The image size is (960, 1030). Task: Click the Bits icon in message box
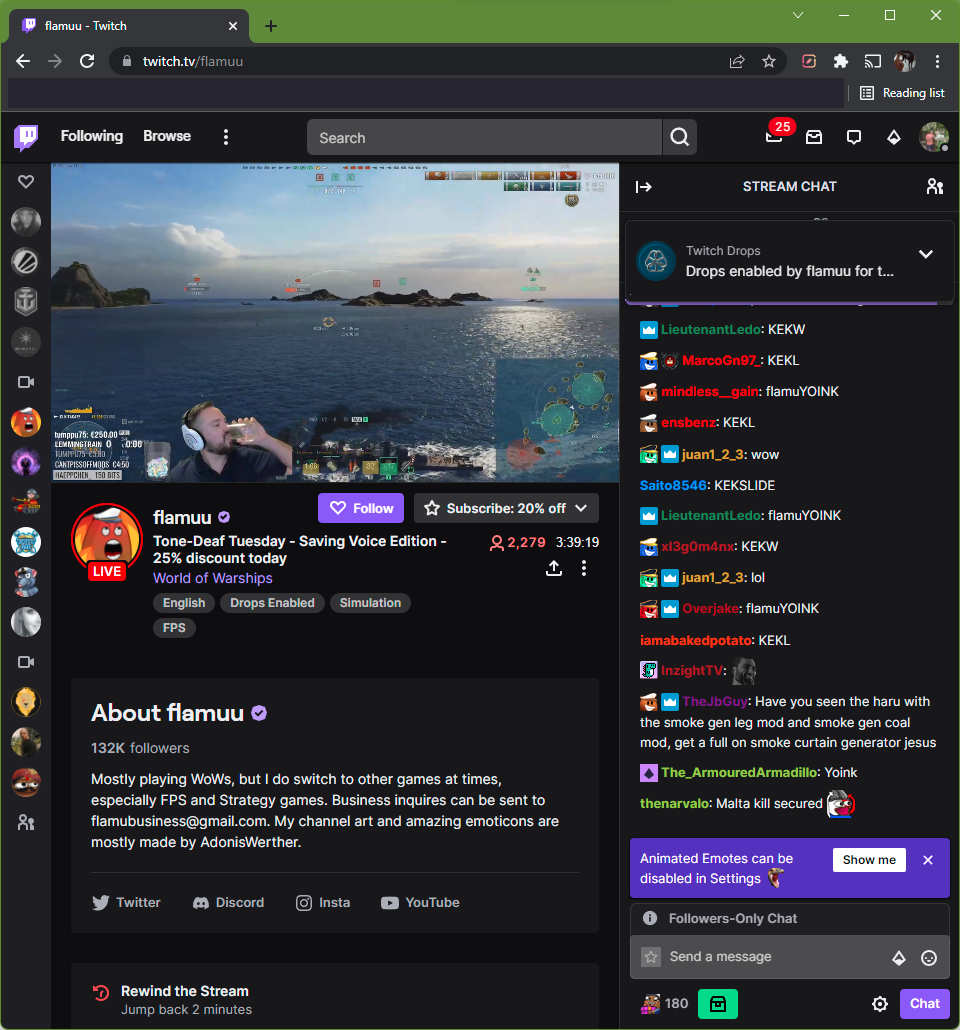coord(899,958)
